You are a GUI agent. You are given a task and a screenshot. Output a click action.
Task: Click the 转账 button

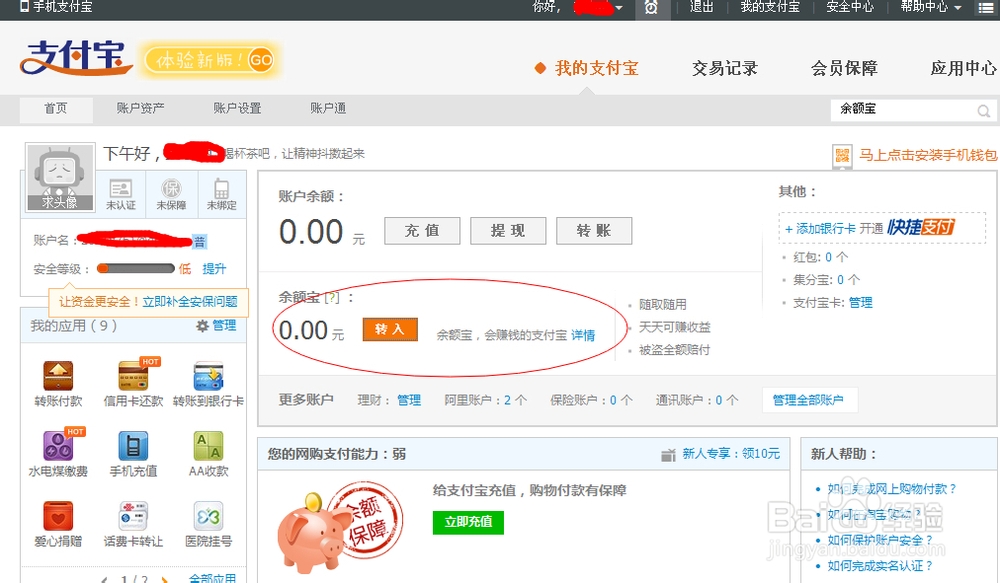[x=594, y=231]
